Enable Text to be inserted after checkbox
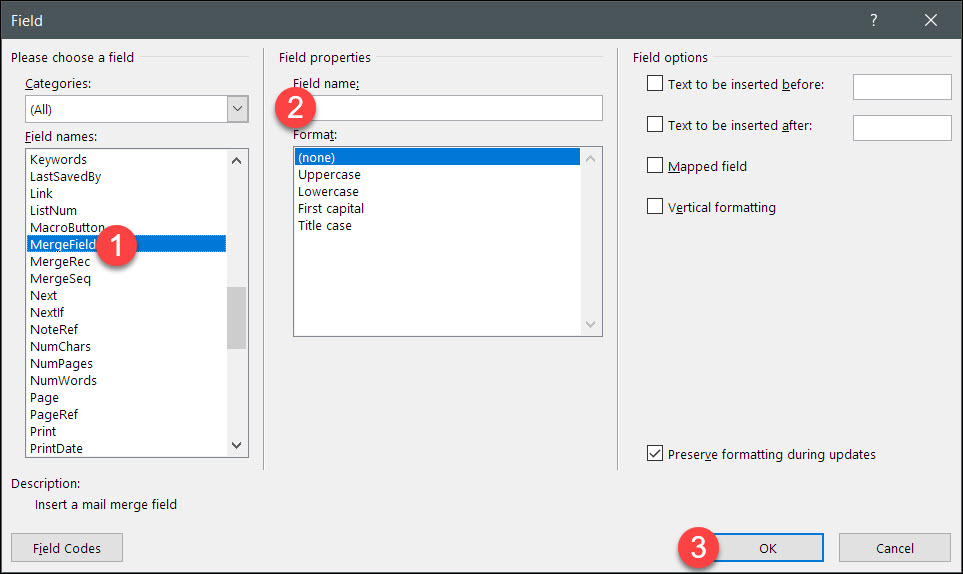This screenshot has width=963, height=574. [x=655, y=125]
